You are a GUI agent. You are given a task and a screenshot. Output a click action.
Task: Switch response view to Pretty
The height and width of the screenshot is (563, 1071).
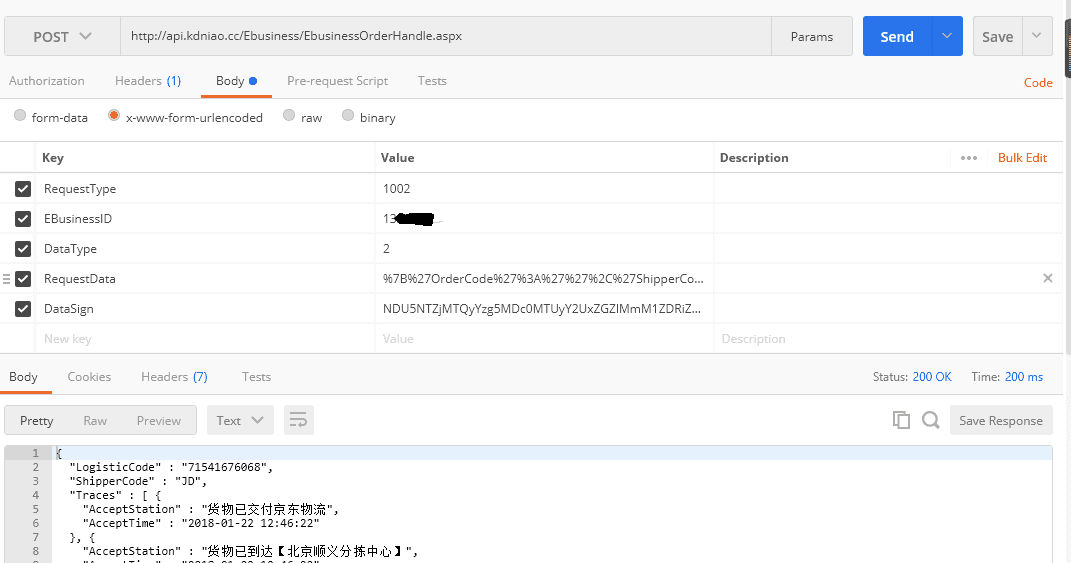click(36, 420)
